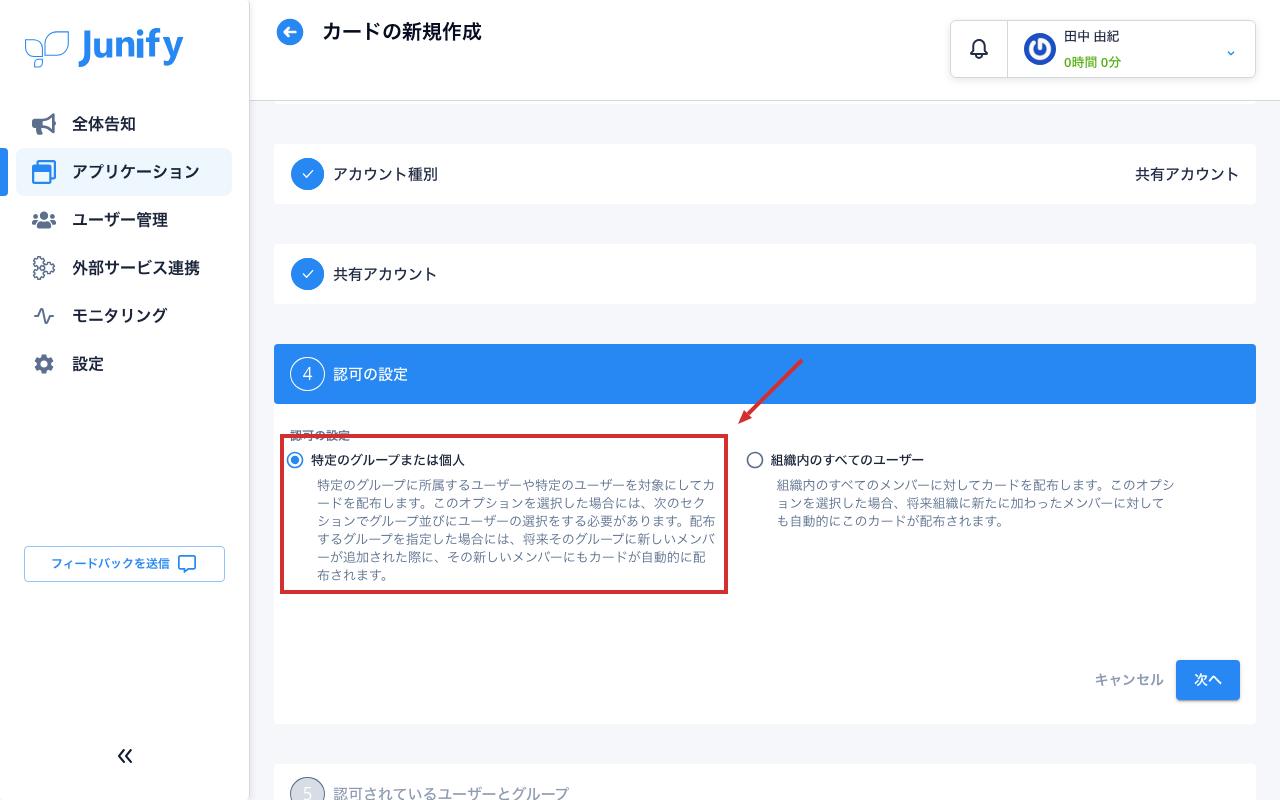
Task: Click the 設定 gear icon
Action: click(x=44, y=364)
